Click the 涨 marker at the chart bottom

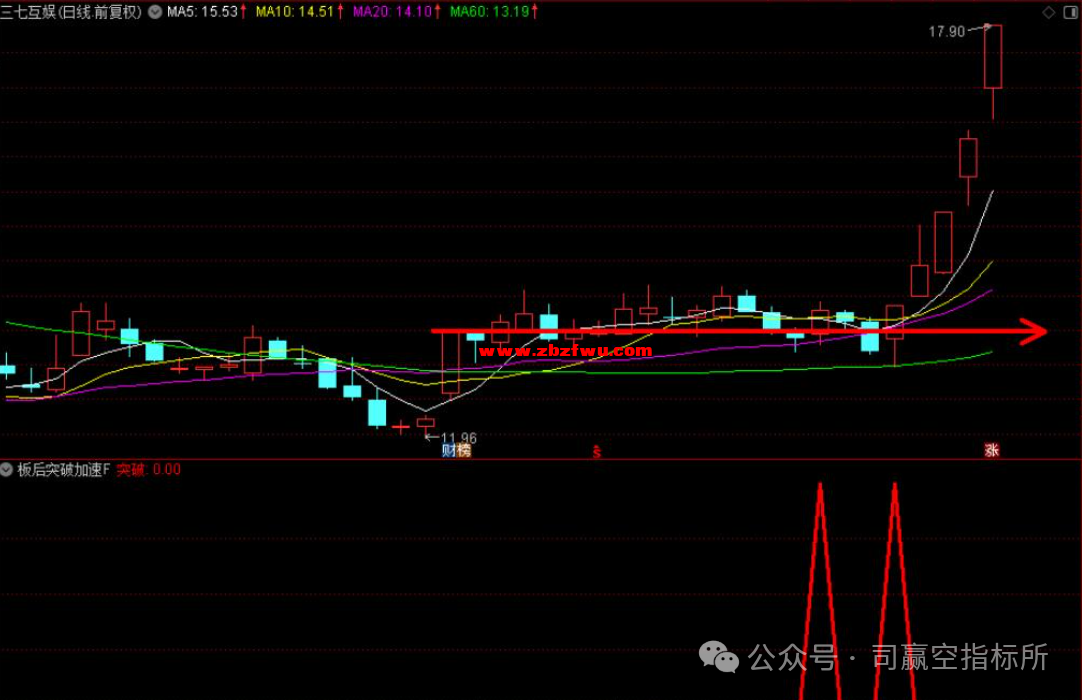click(992, 450)
